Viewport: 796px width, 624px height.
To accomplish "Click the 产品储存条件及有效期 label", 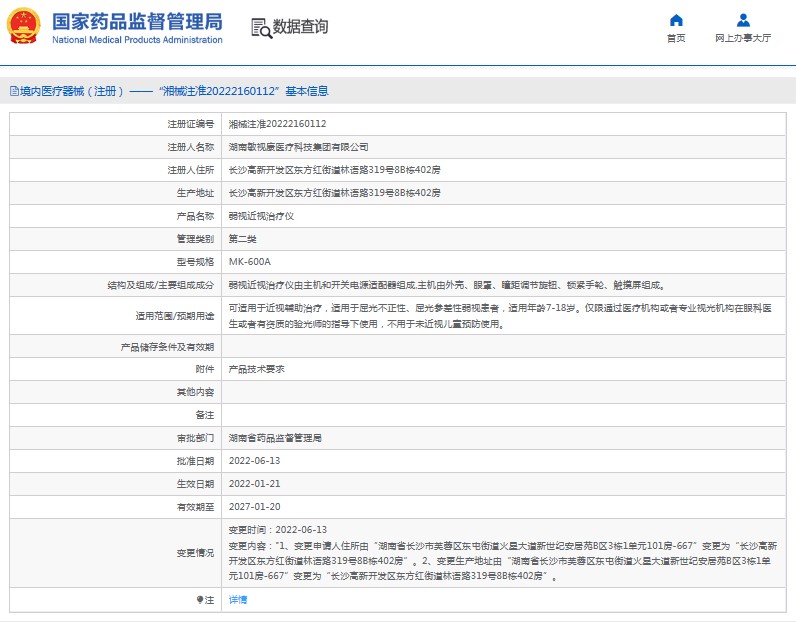I will [168, 347].
